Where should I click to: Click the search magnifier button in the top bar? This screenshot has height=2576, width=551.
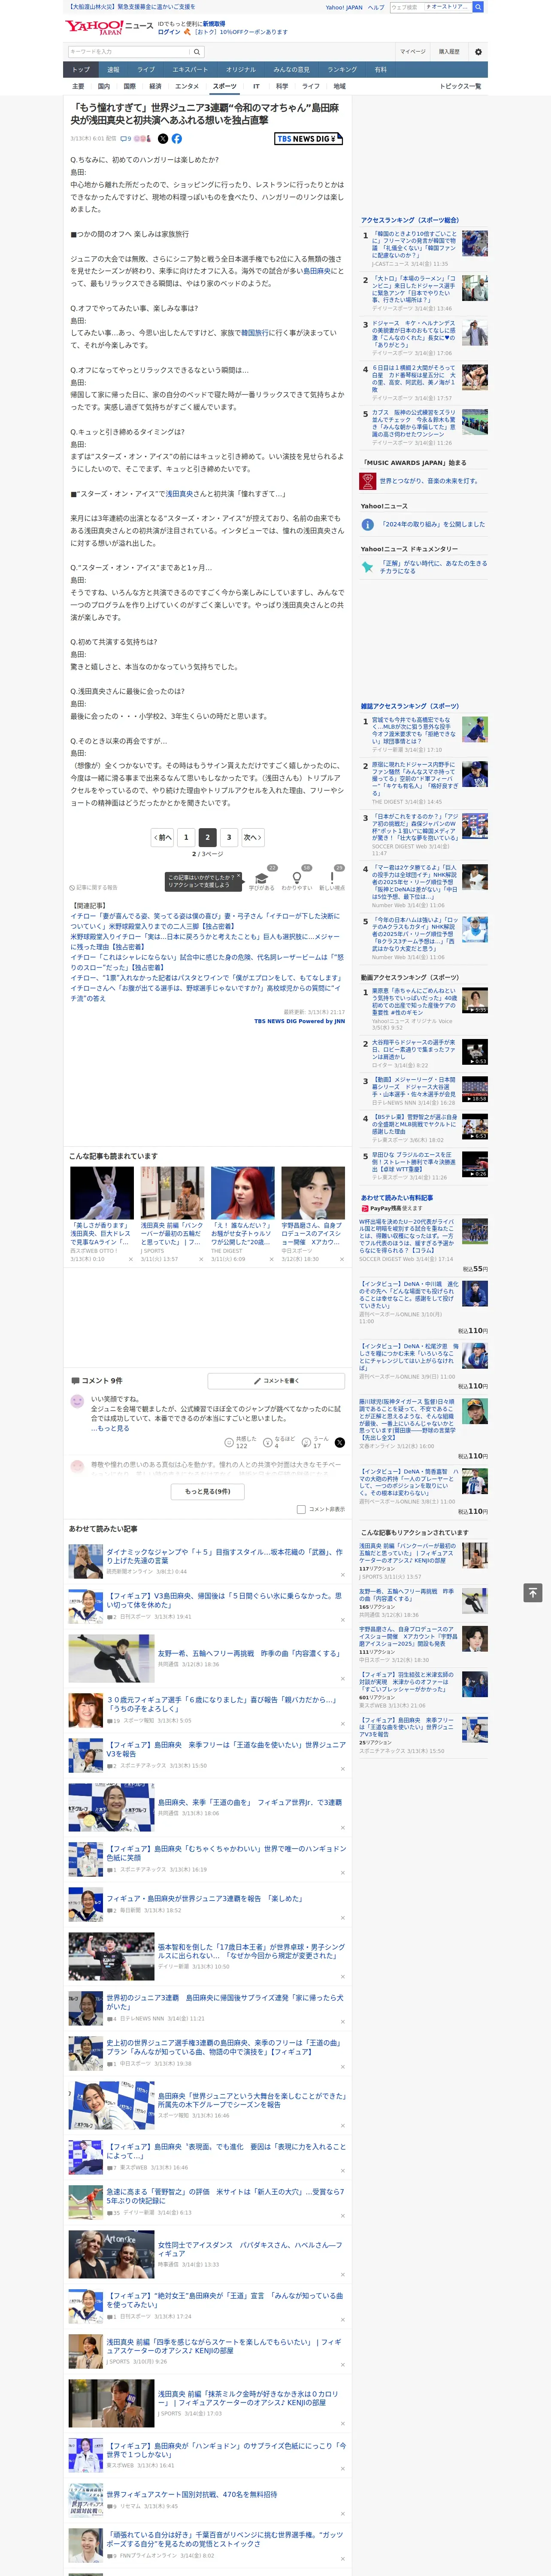click(x=478, y=7)
